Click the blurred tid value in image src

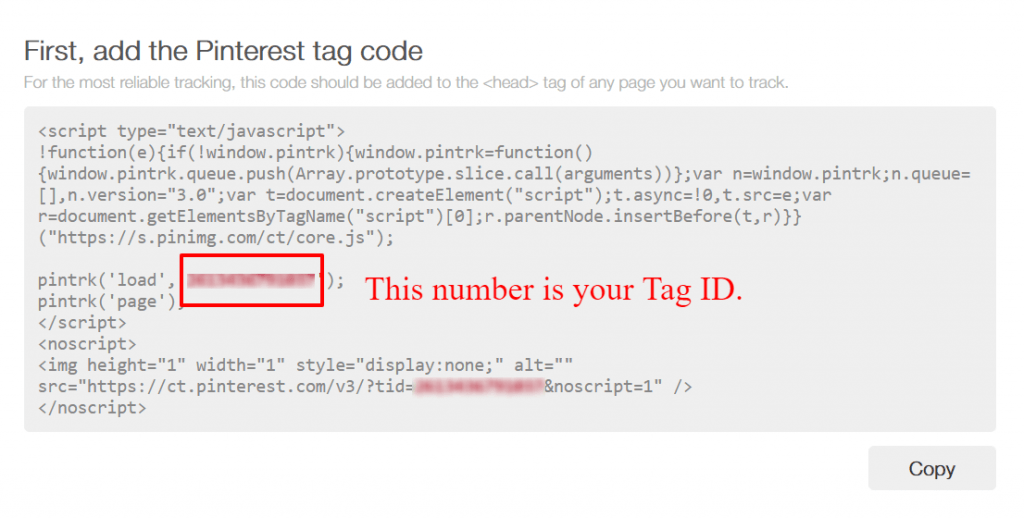coord(479,387)
